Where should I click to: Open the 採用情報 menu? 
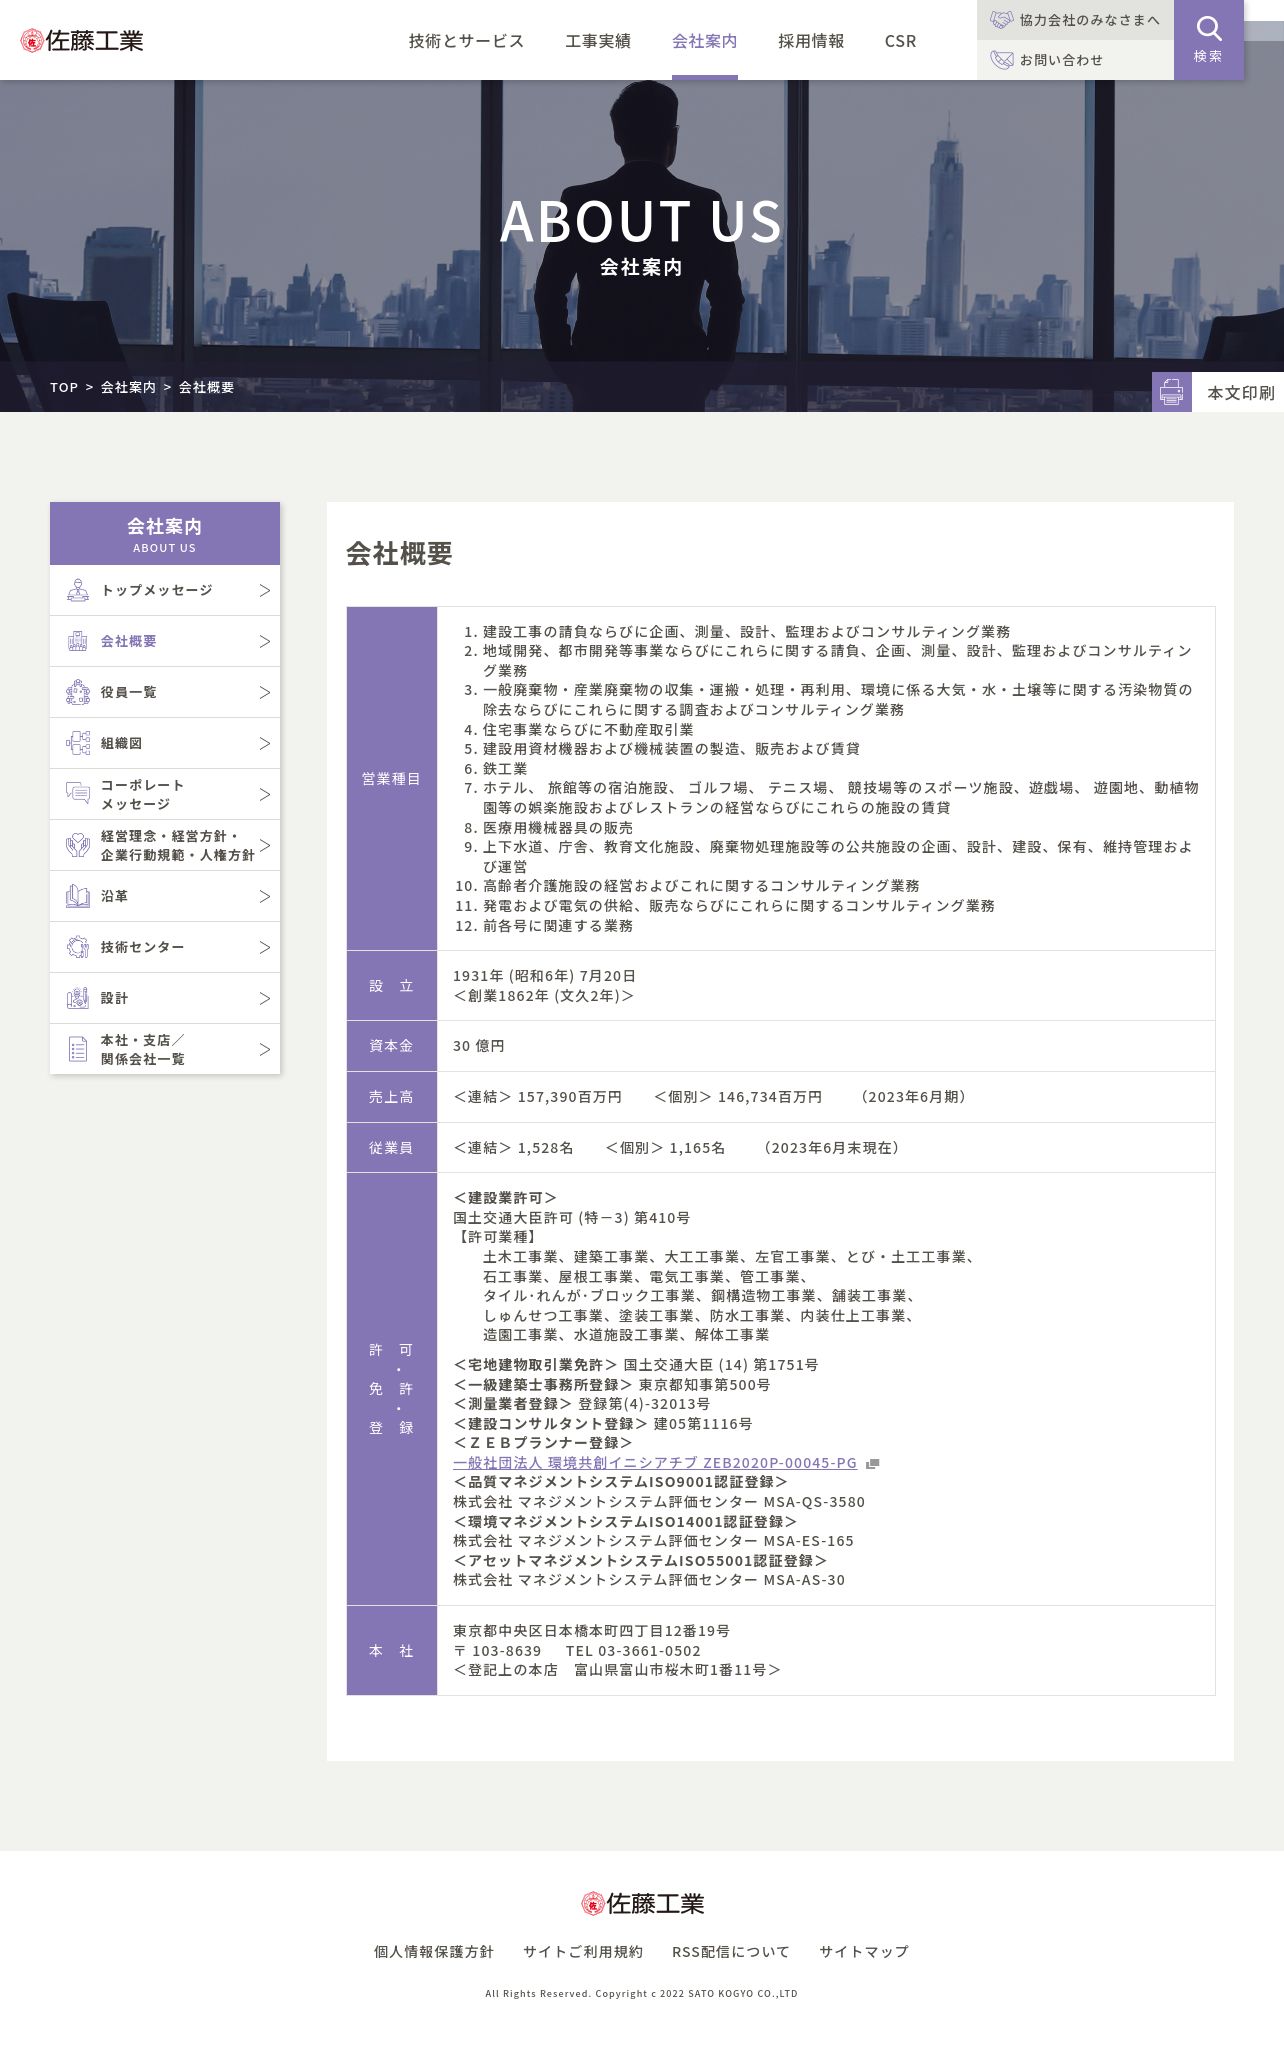811,41
